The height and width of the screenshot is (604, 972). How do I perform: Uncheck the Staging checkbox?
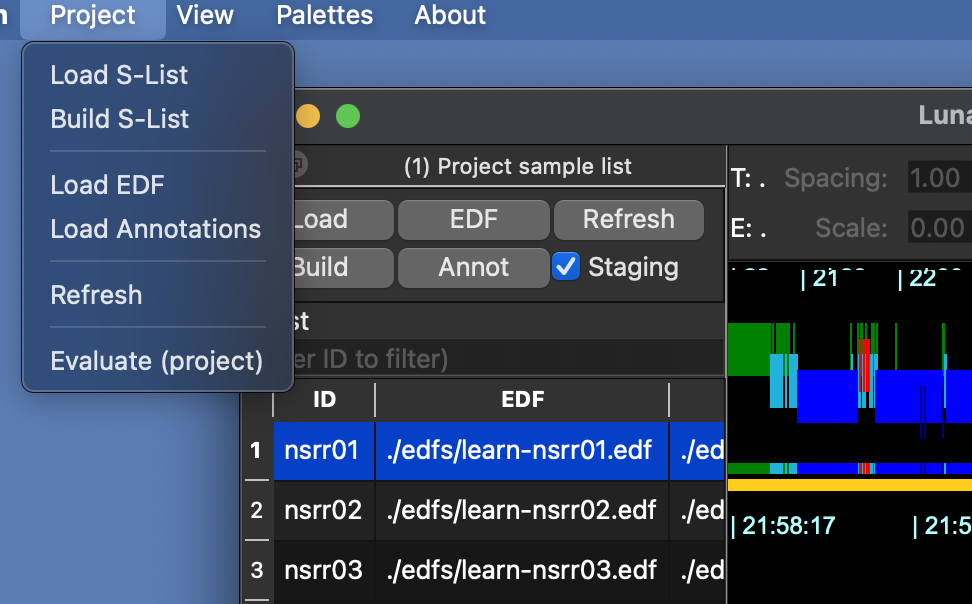coord(566,267)
